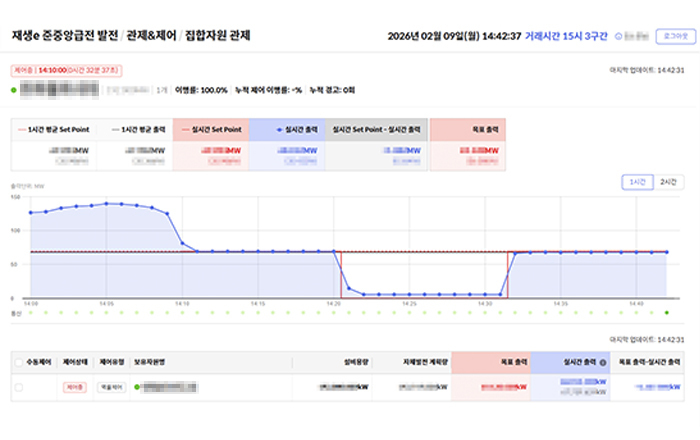Click the 로그아웃 button
Viewport: 700px width, 440px height.
point(669,36)
